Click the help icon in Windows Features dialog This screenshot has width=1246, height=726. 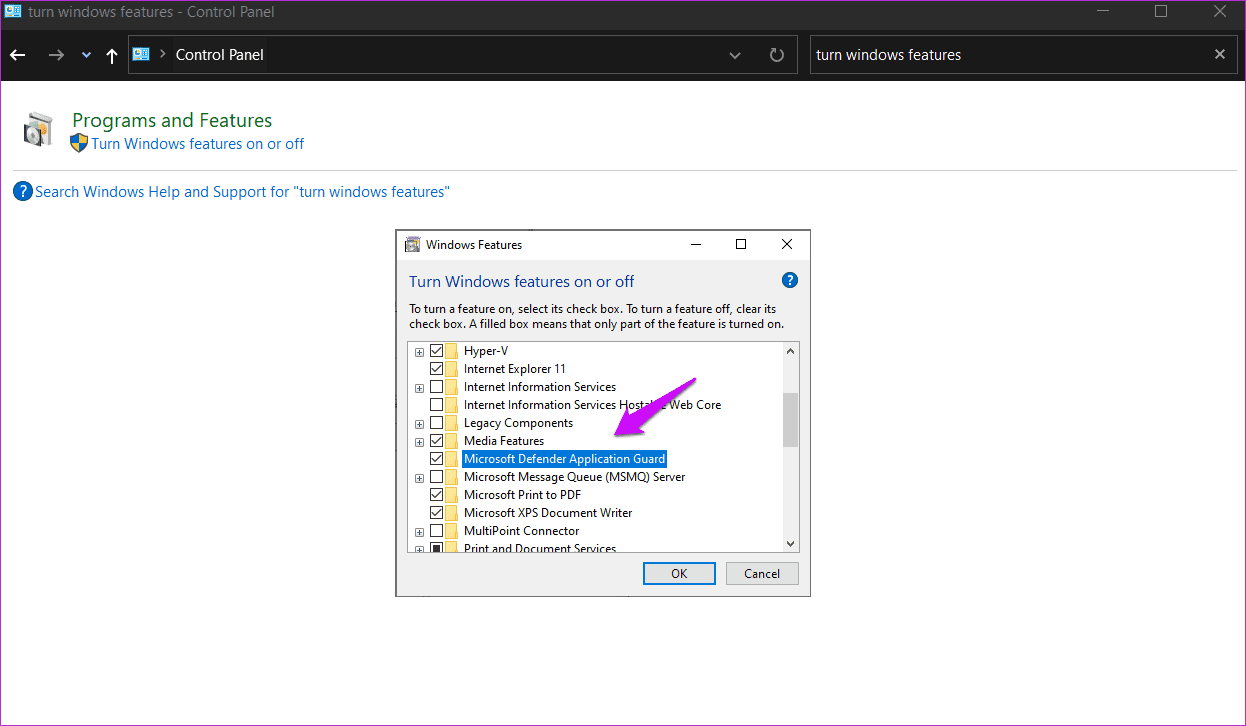click(789, 280)
